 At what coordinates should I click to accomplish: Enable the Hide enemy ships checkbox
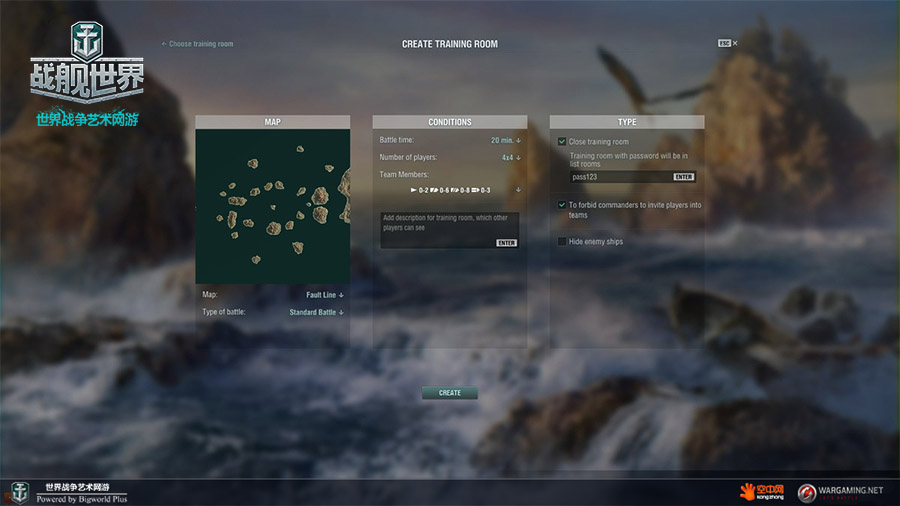click(x=562, y=242)
